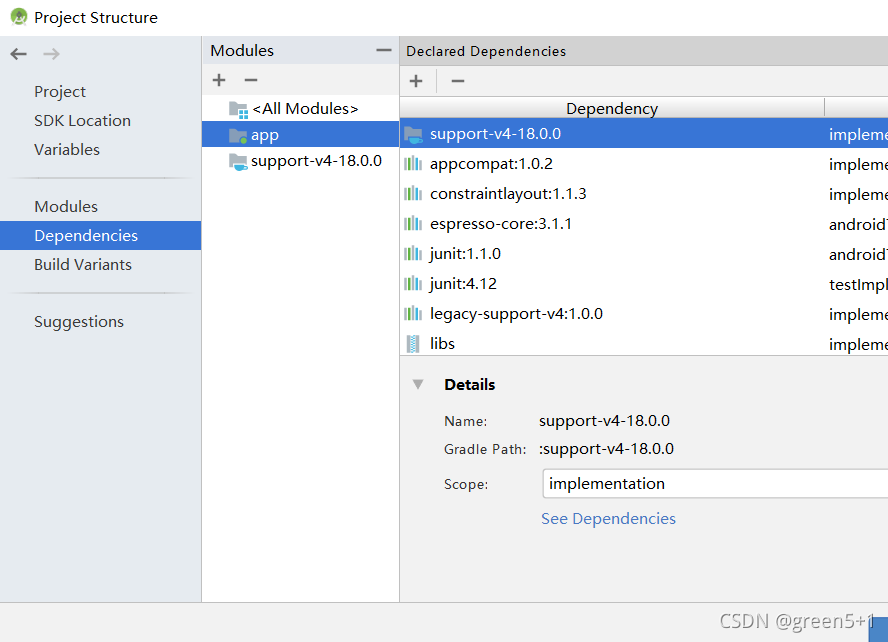Open the Scope implementation combo box
The image size is (888, 642).
tap(715, 483)
